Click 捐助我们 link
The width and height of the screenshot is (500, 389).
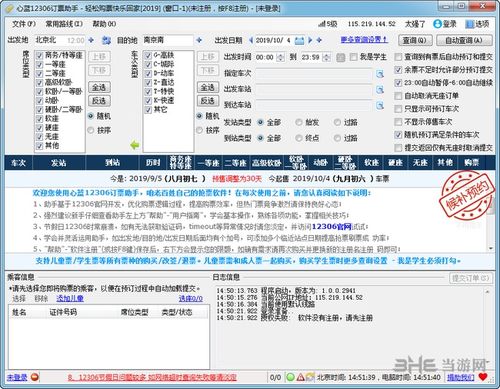click(461, 377)
